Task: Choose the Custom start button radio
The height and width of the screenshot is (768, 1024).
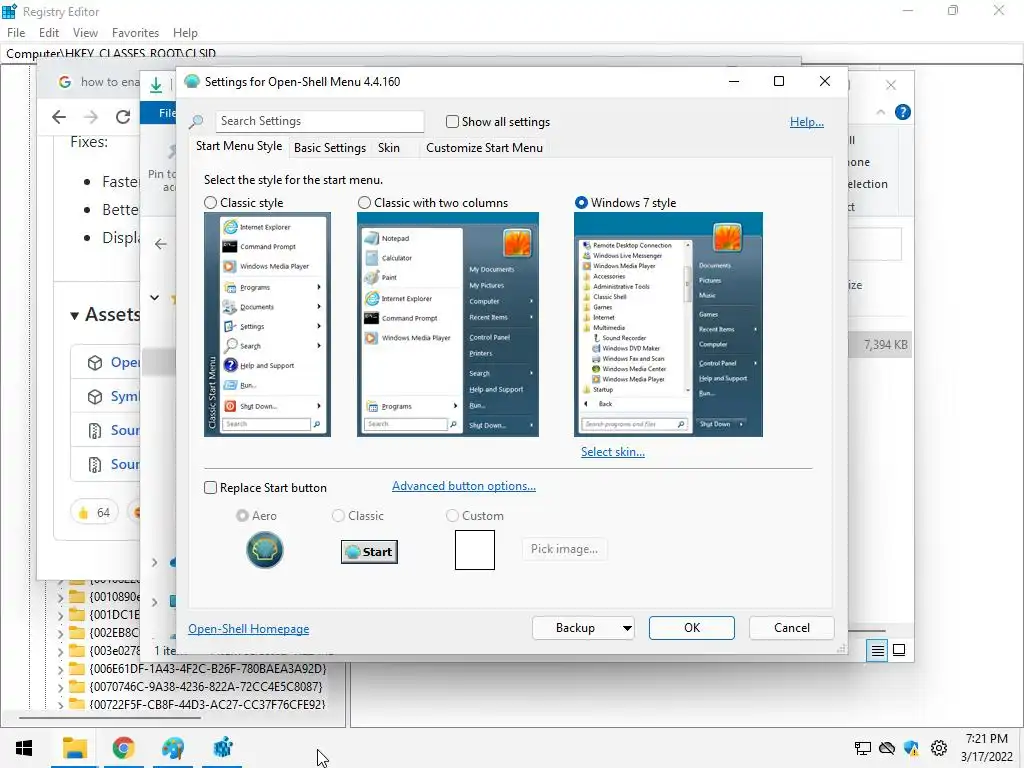Action: tap(452, 516)
